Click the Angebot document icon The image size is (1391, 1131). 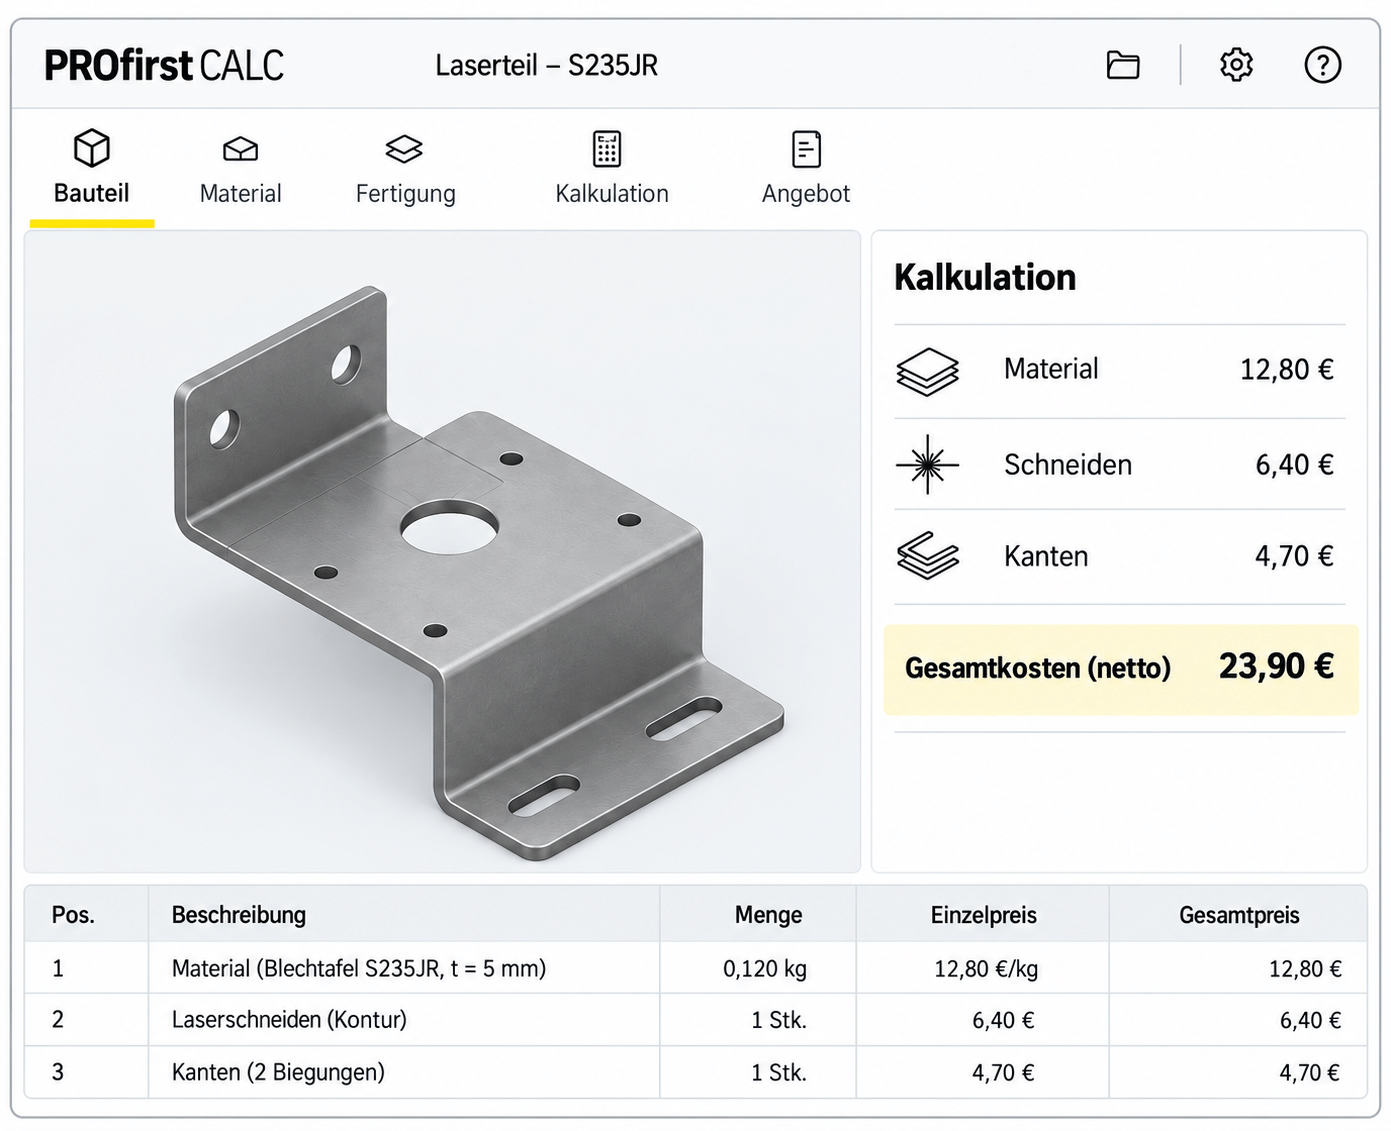click(x=806, y=149)
